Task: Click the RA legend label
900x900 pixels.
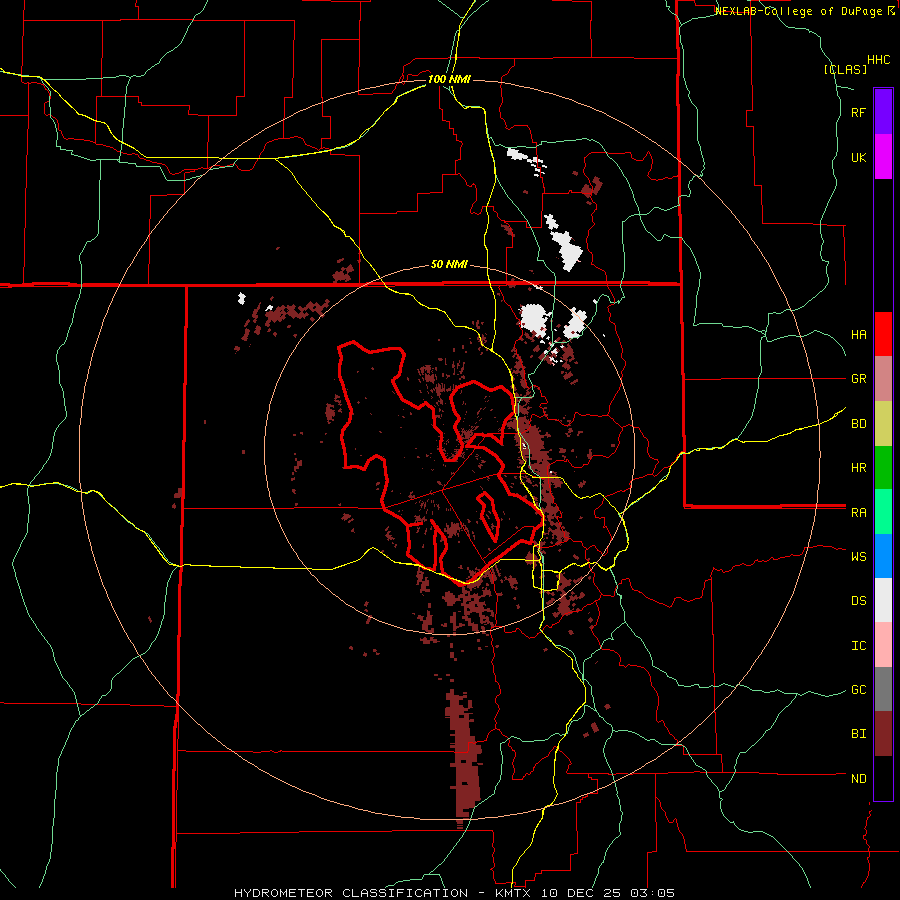Action: click(x=858, y=513)
